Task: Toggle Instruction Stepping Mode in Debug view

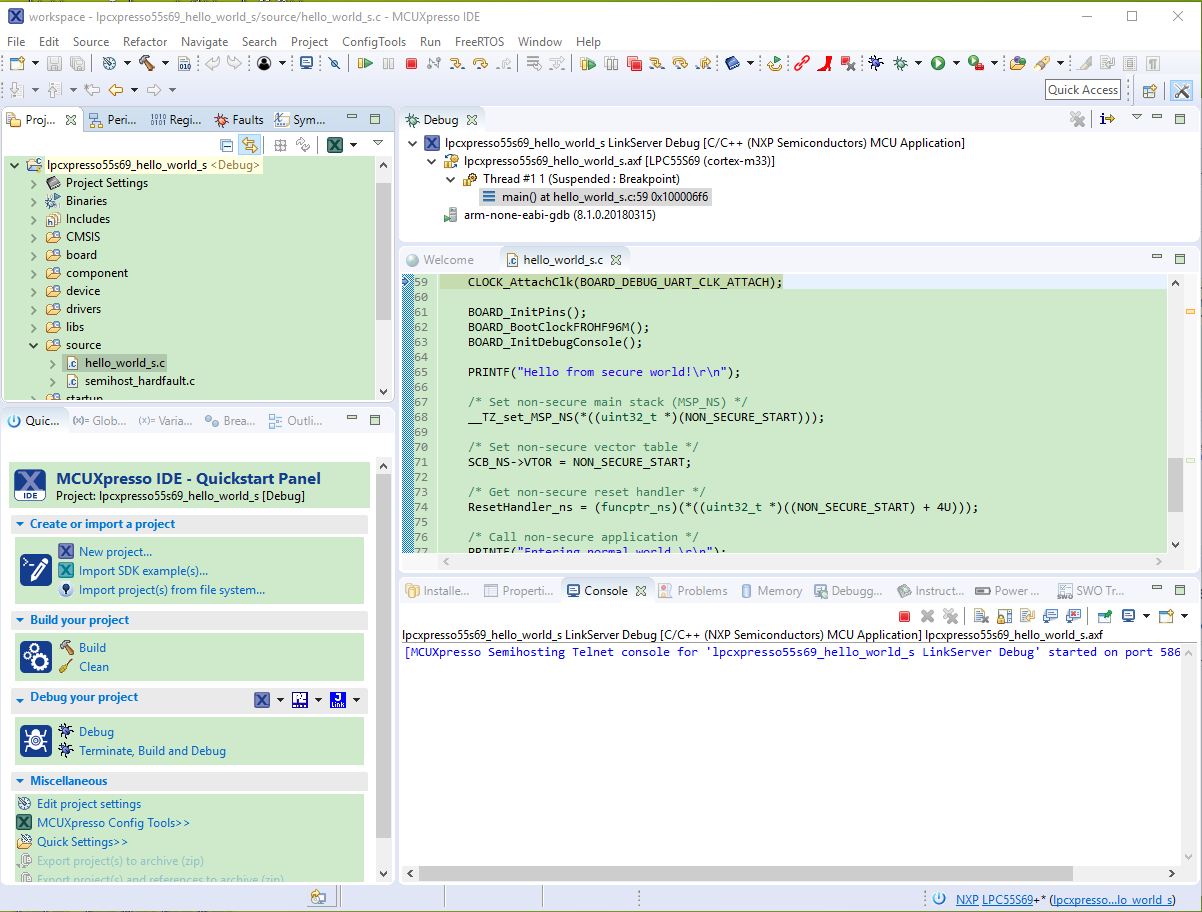Action: tap(1107, 119)
